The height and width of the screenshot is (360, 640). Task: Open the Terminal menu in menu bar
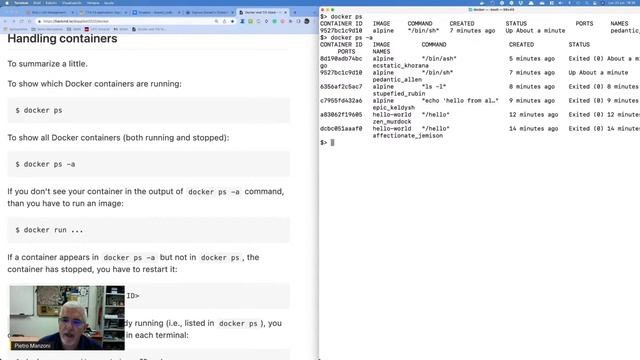pyautogui.click(x=21, y=3)
